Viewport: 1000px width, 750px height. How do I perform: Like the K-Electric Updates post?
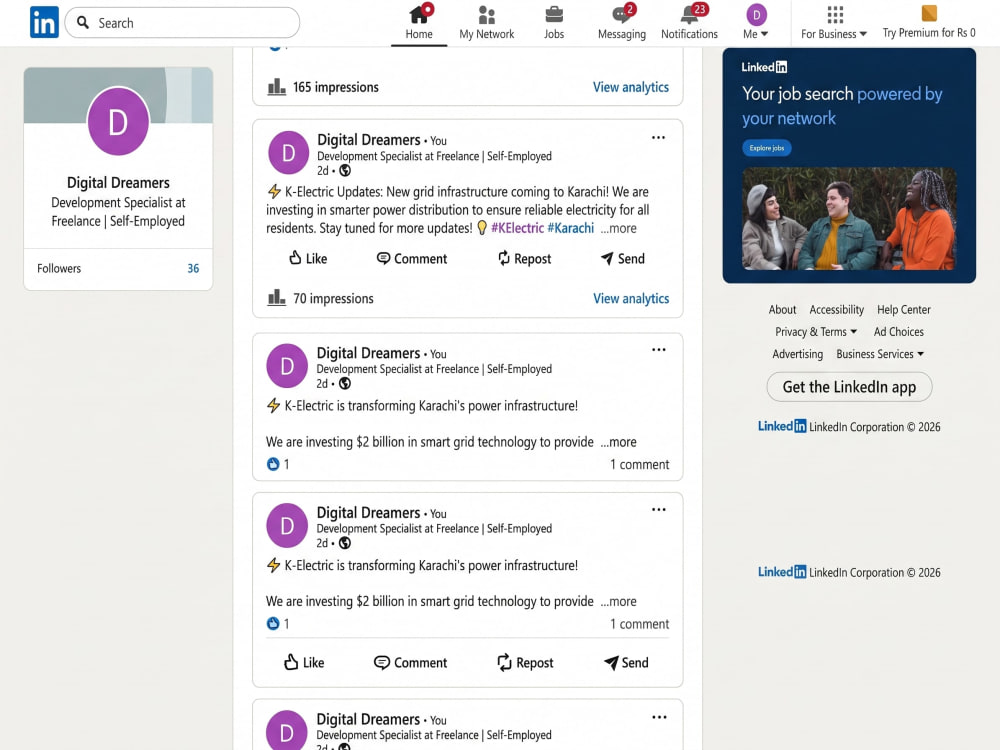click(x=308, y=258)
